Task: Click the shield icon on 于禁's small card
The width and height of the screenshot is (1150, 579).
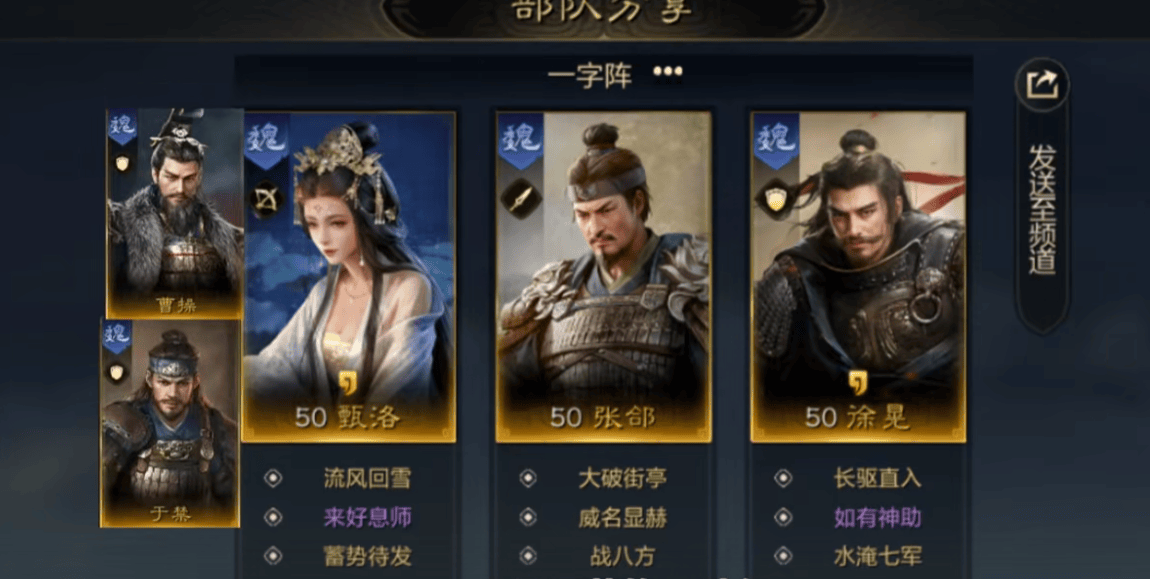Action: click(x=116, y=372)
